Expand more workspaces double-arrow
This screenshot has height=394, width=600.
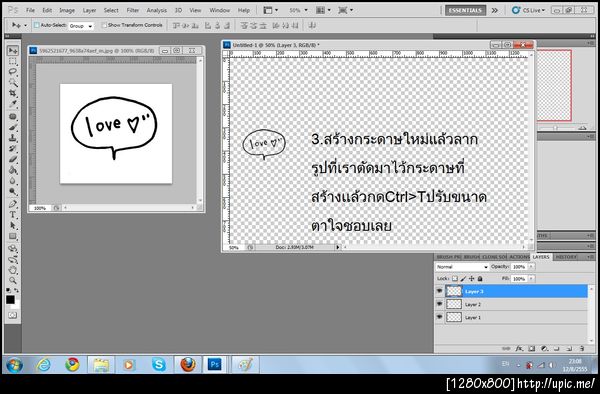(x=495, y=10)
